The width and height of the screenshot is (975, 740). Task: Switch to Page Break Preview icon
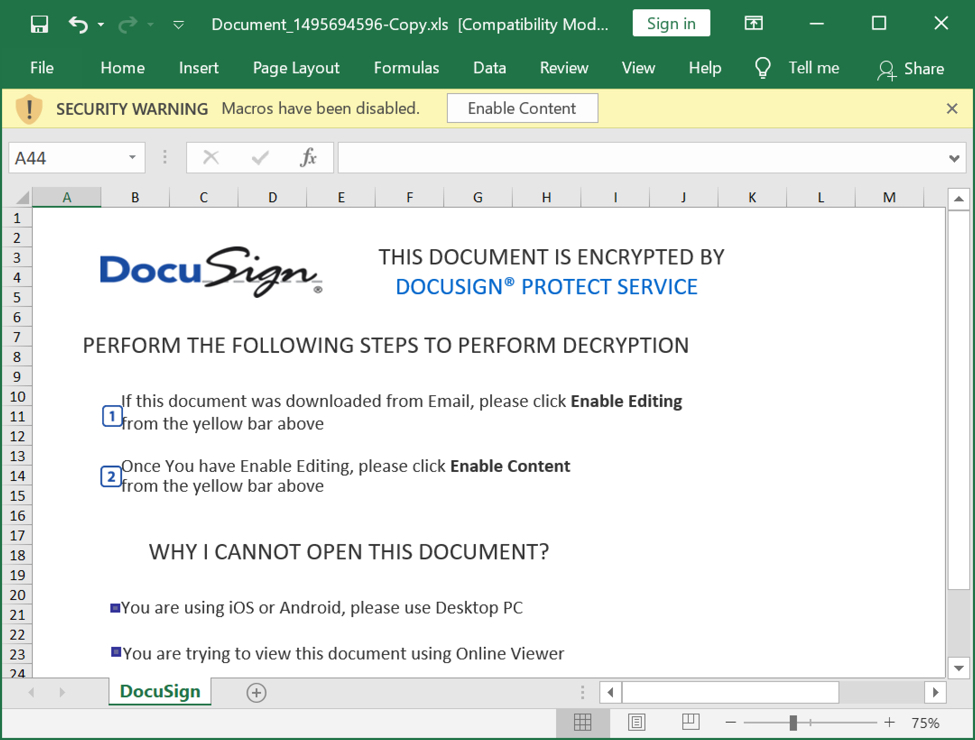pos(690,722)
